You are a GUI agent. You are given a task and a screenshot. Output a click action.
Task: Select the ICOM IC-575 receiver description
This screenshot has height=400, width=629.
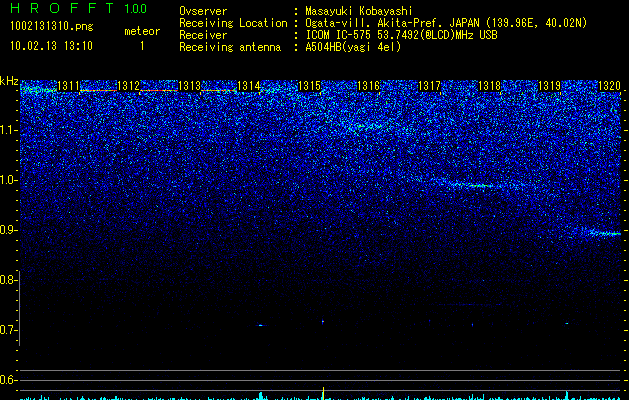[x=401, y=35]
